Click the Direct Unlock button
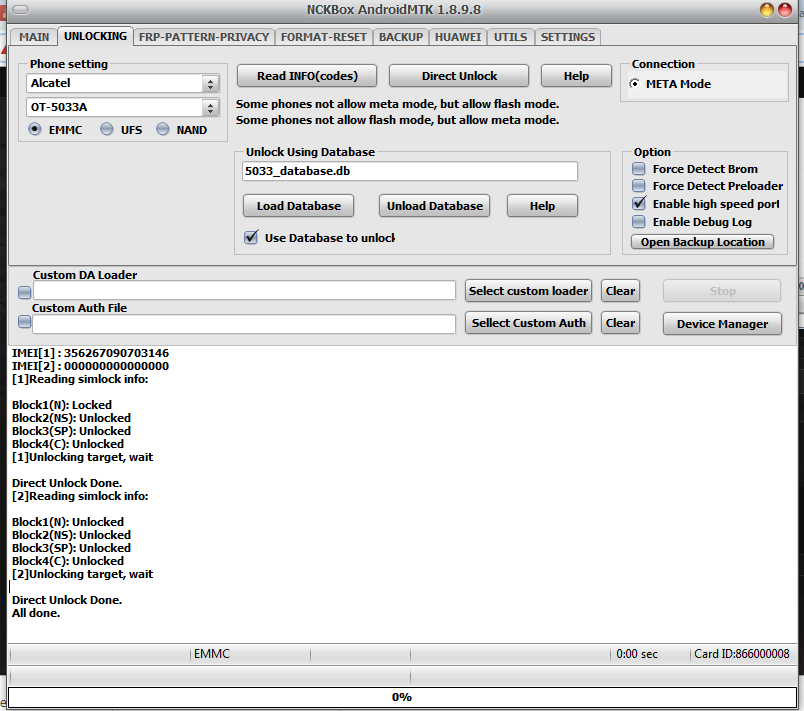This screenshot has height=711, width=804. click(x=459, y=76)
